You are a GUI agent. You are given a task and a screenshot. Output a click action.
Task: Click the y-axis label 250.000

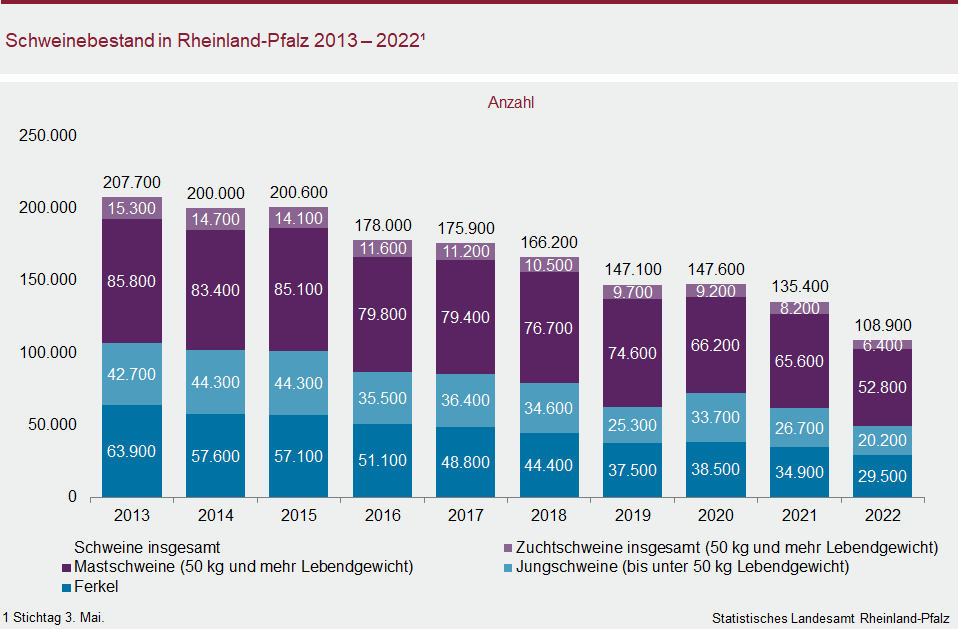point(48,136)
